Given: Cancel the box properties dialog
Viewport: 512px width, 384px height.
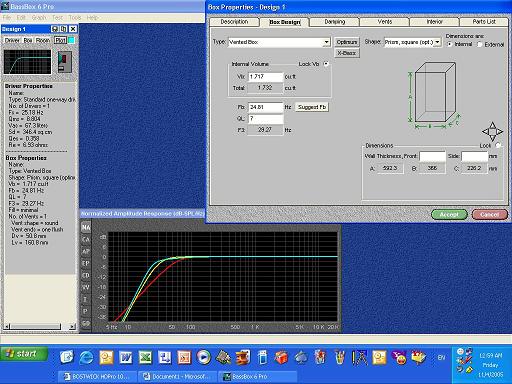Looking at the screenshot, I should 490,214.
